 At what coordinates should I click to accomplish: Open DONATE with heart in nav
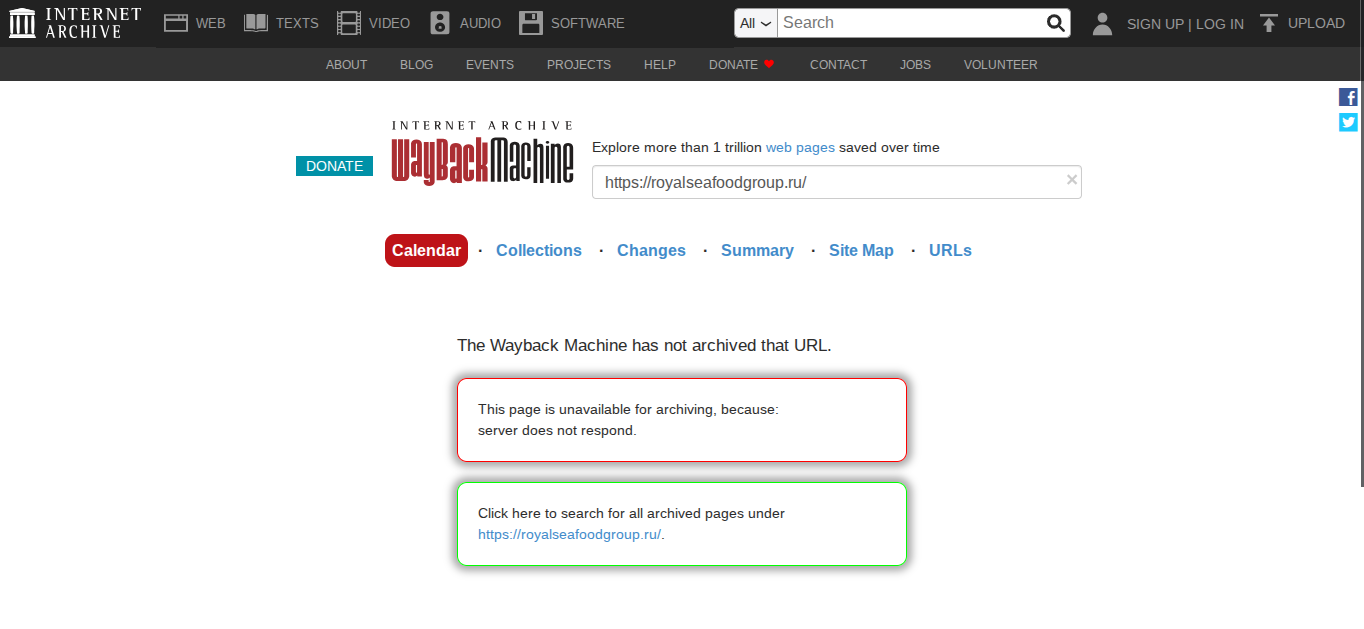pos(742,64)
